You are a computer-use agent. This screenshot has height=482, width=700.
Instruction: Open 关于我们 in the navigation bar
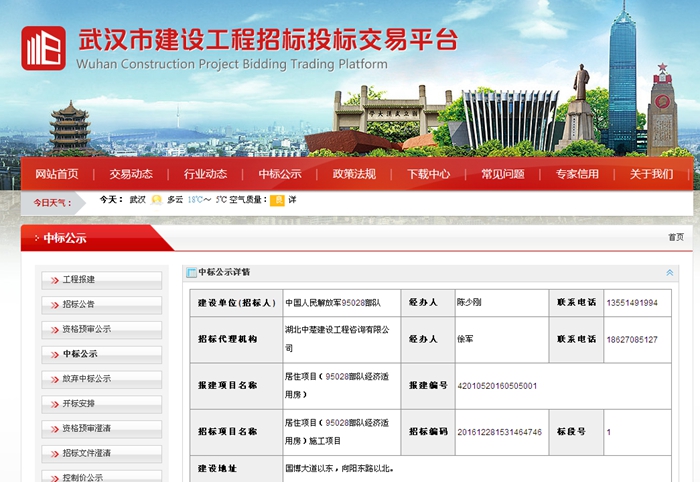point(651,174)
